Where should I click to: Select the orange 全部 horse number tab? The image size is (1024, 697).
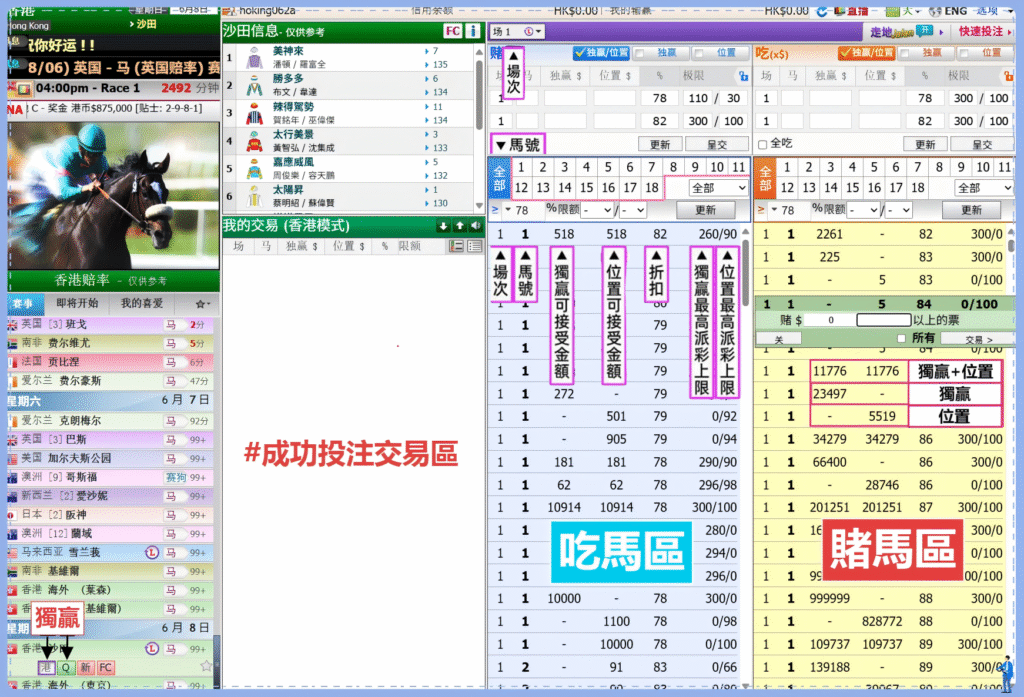click(x=765, y=178)
